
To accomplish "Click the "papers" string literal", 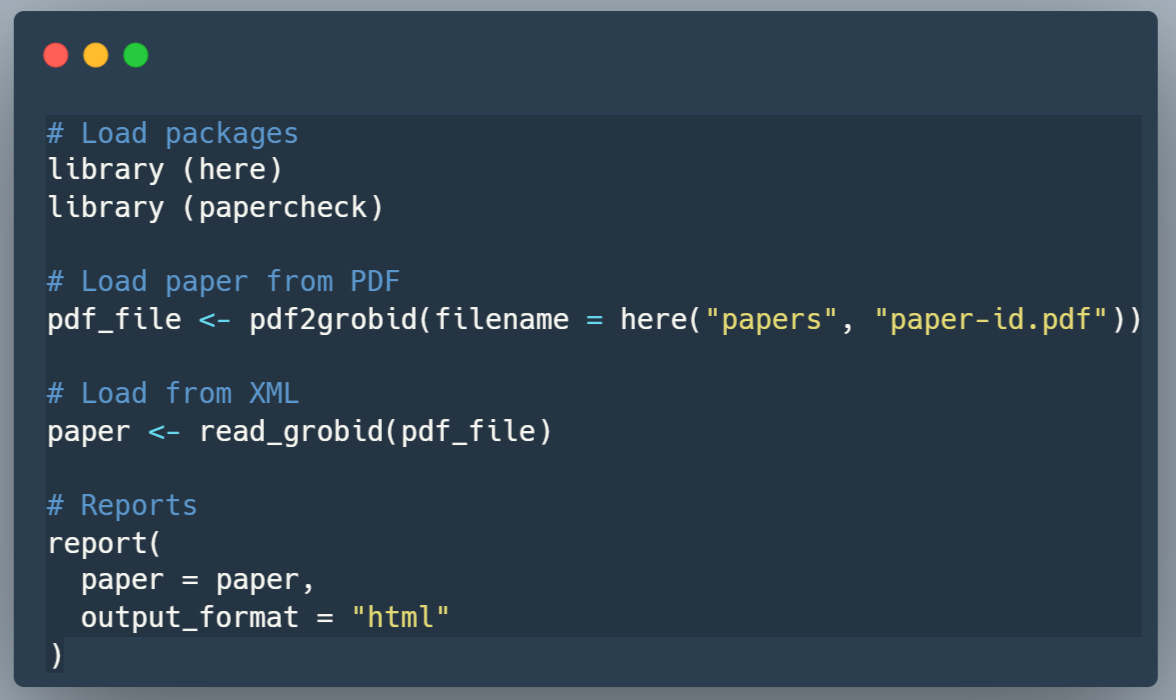I will click(770, 320).
